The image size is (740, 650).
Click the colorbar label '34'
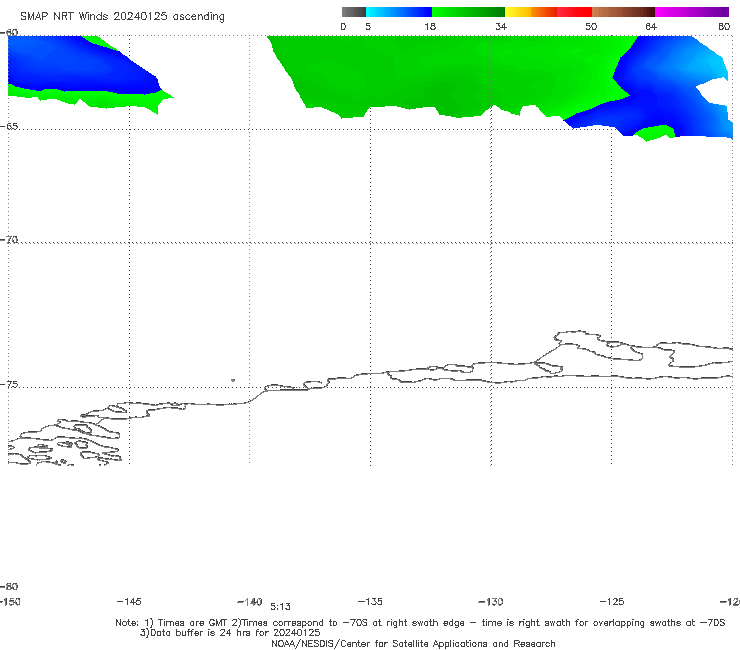(x=501, y=26)
